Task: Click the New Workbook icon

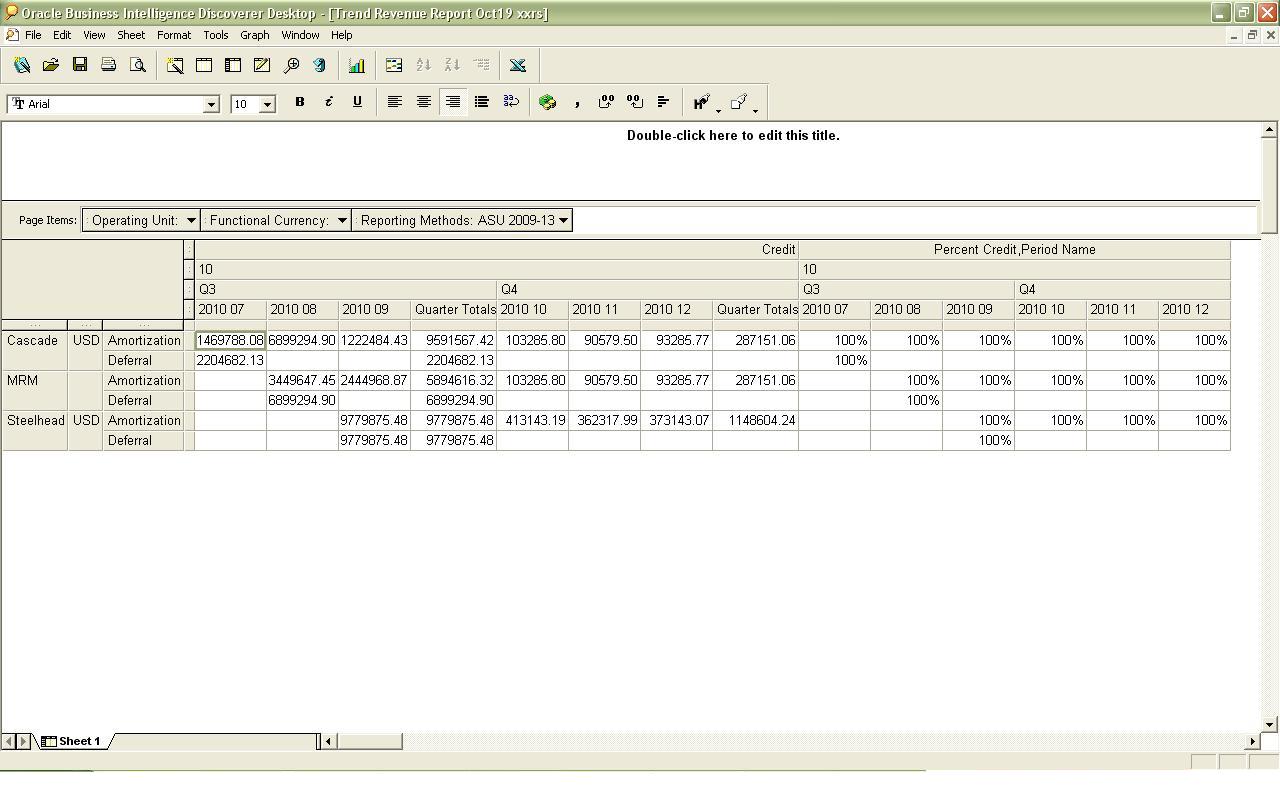Action: tap(22, 65)
